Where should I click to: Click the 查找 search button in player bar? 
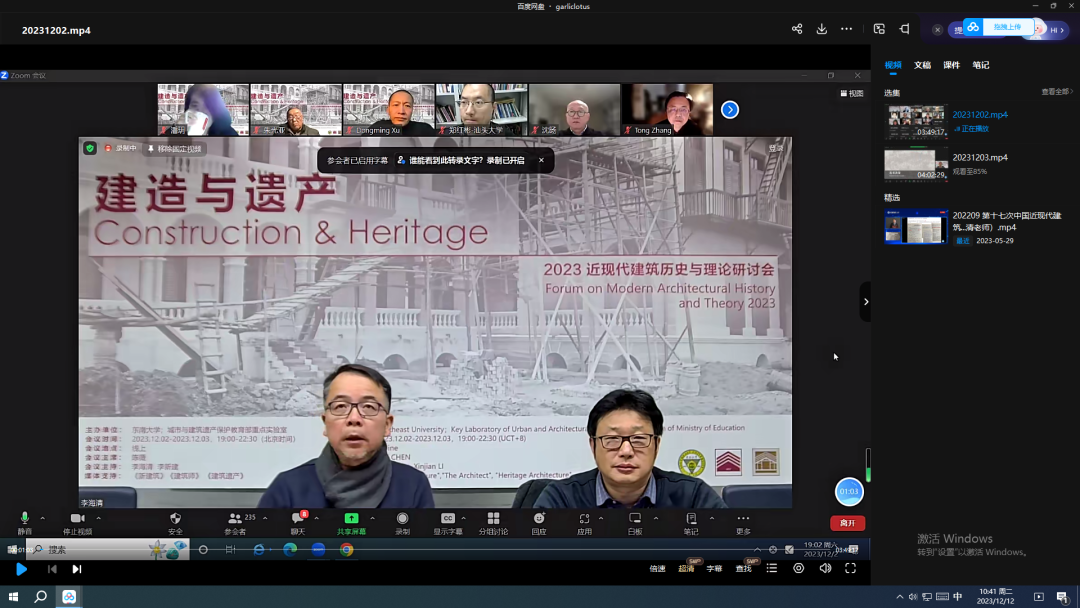[x=743, y=568]
